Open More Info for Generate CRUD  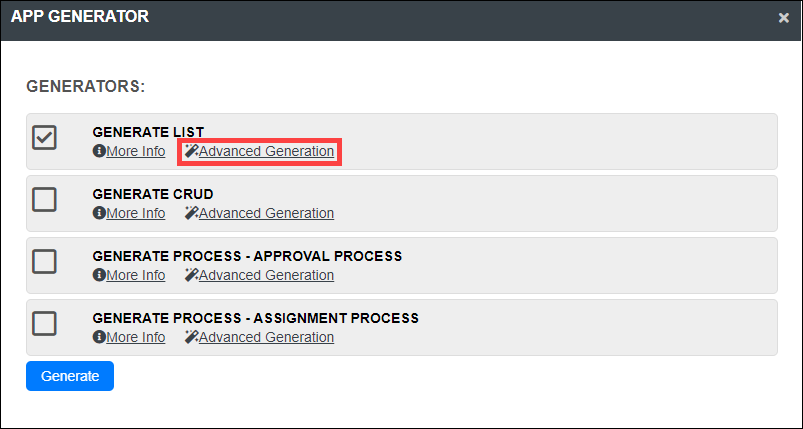tap(136, 213)
